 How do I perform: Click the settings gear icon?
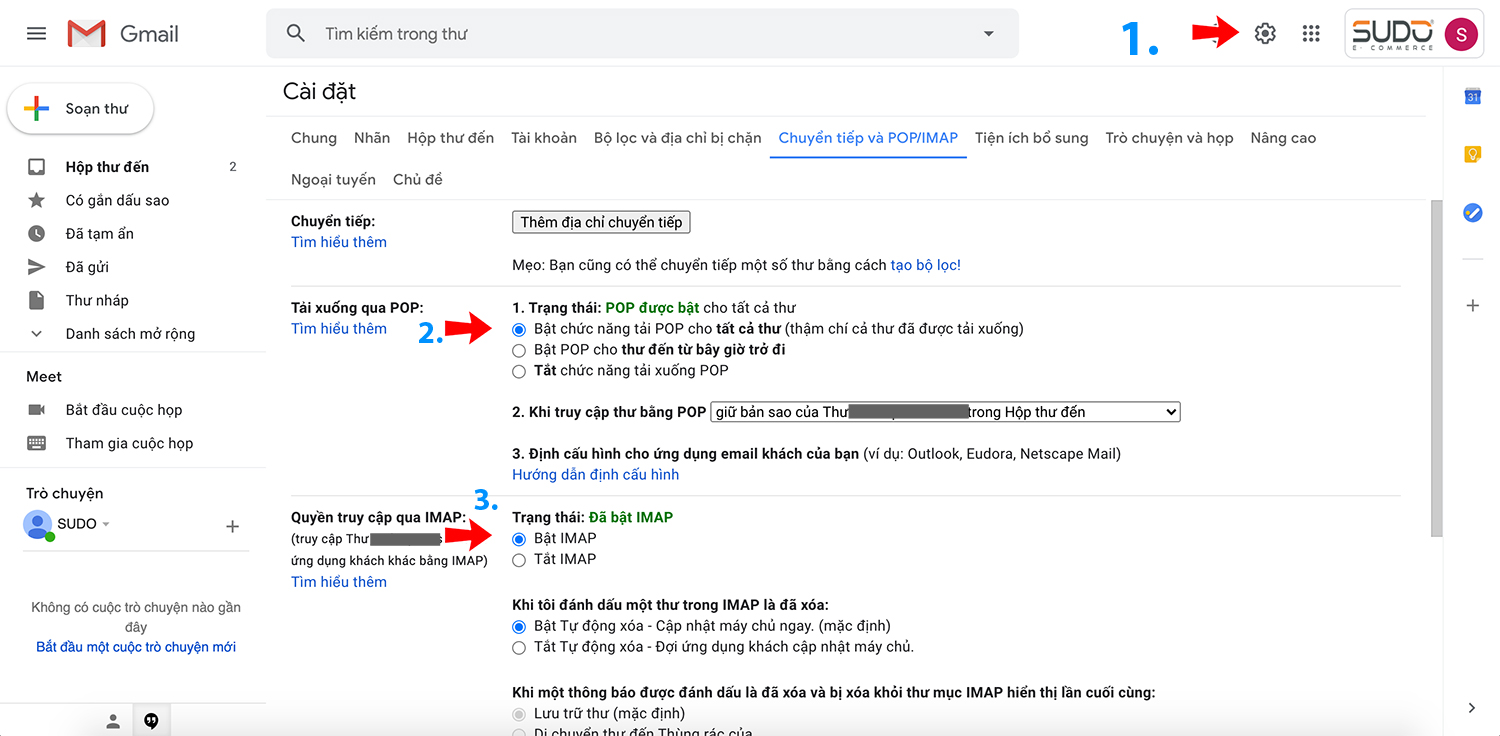click(x=1264, y=32)
